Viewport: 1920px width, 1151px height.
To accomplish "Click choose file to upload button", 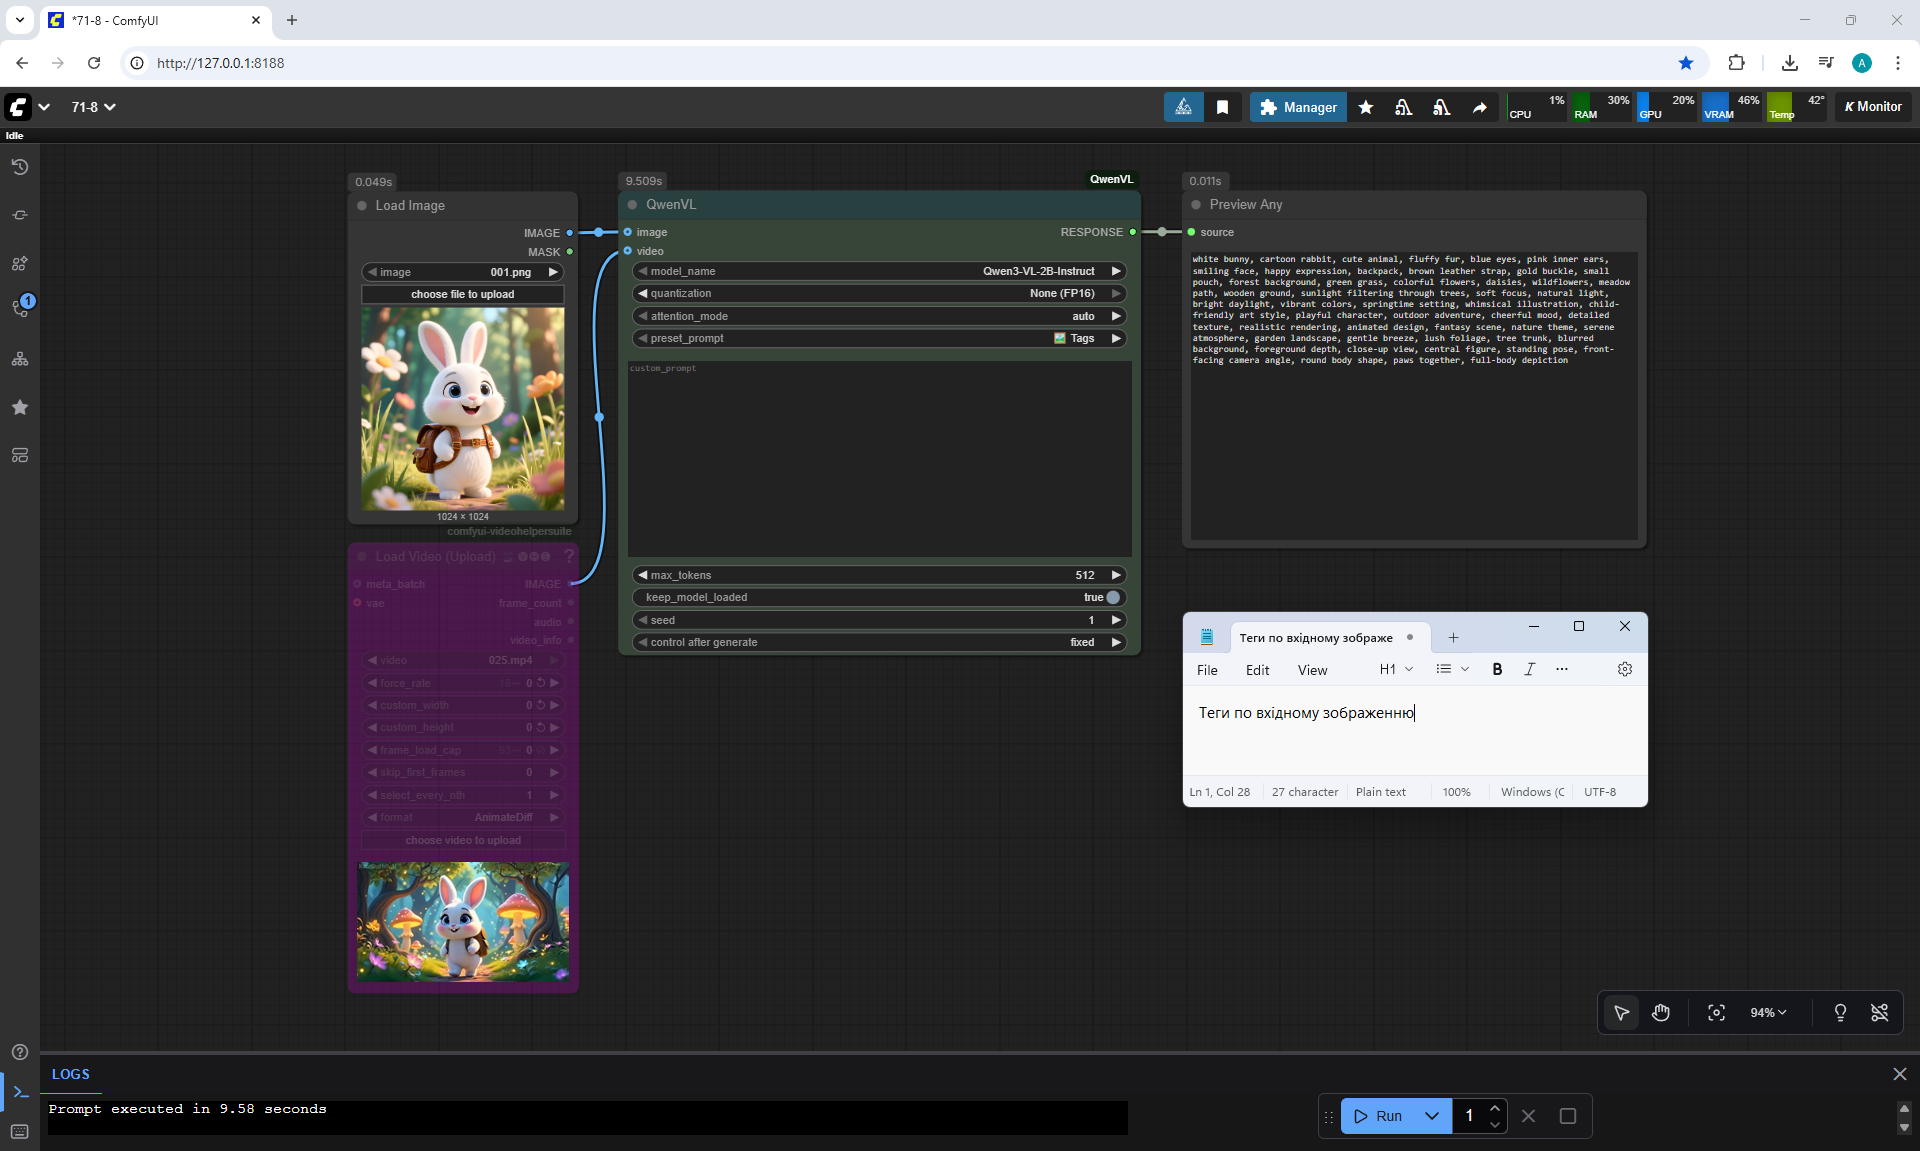I will pyautogui.click(x=462, y=294).
